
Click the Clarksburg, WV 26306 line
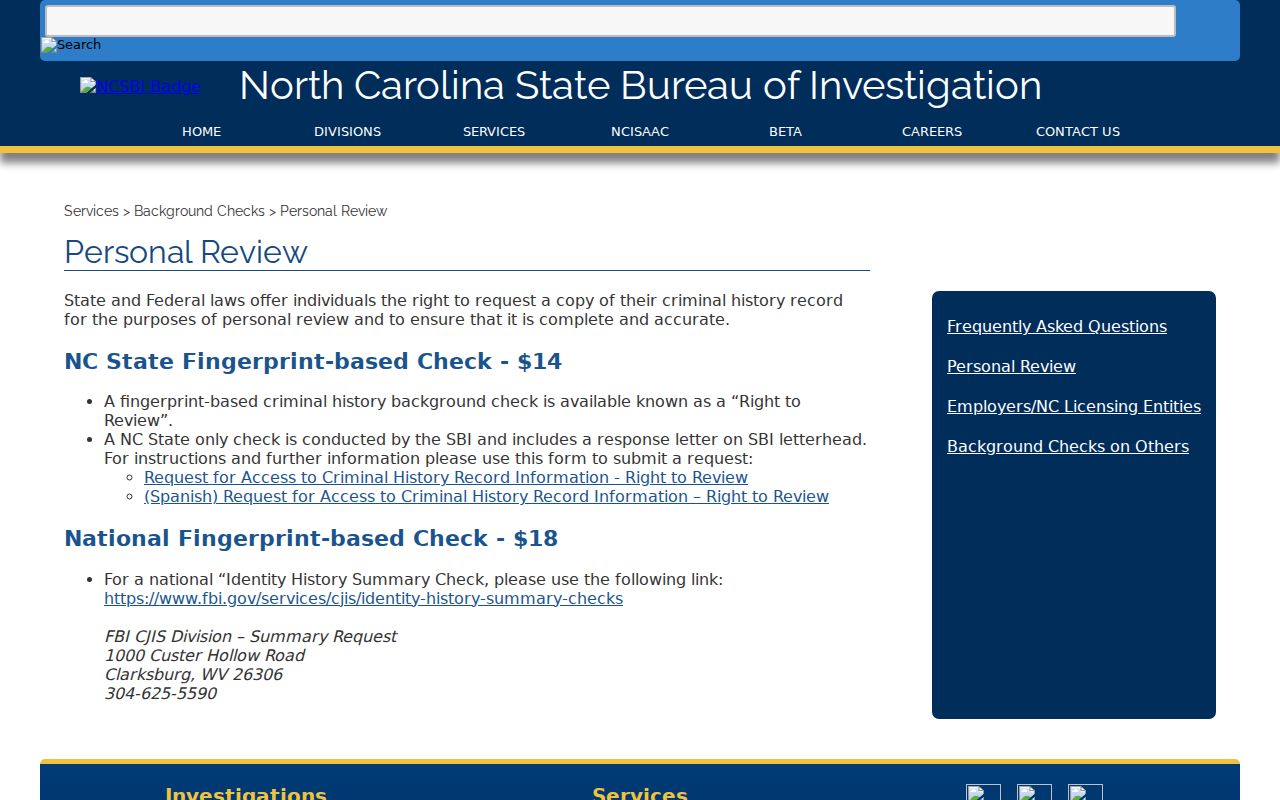click(193, 674)
